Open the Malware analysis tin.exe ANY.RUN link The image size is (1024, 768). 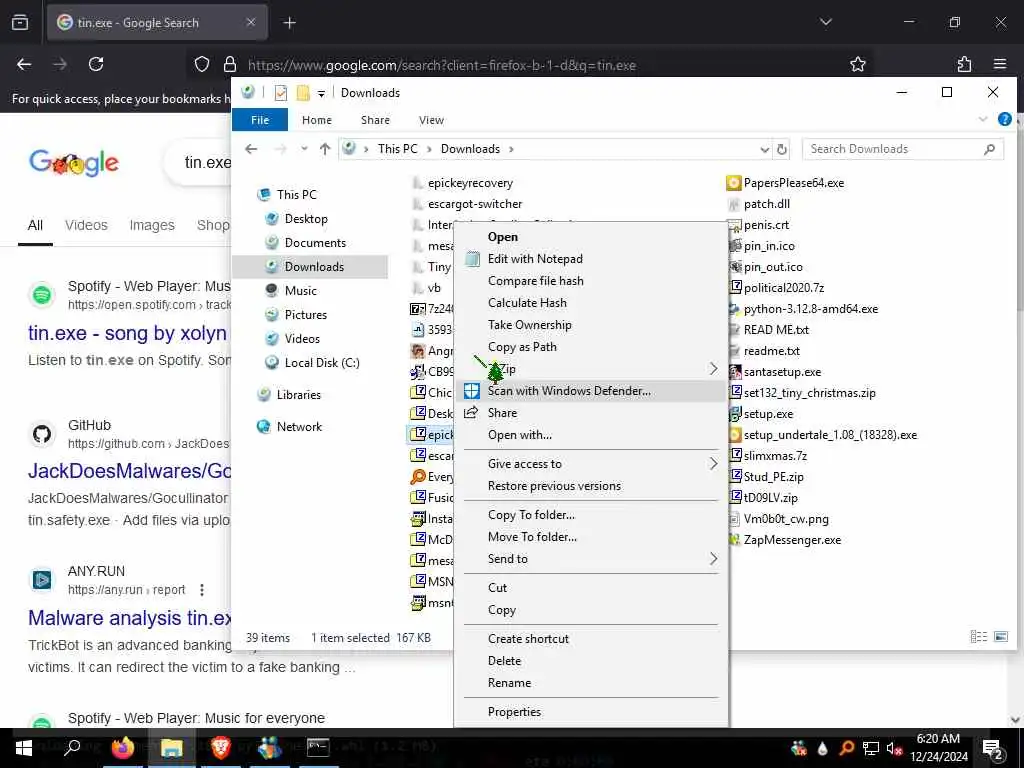(129, 618)
